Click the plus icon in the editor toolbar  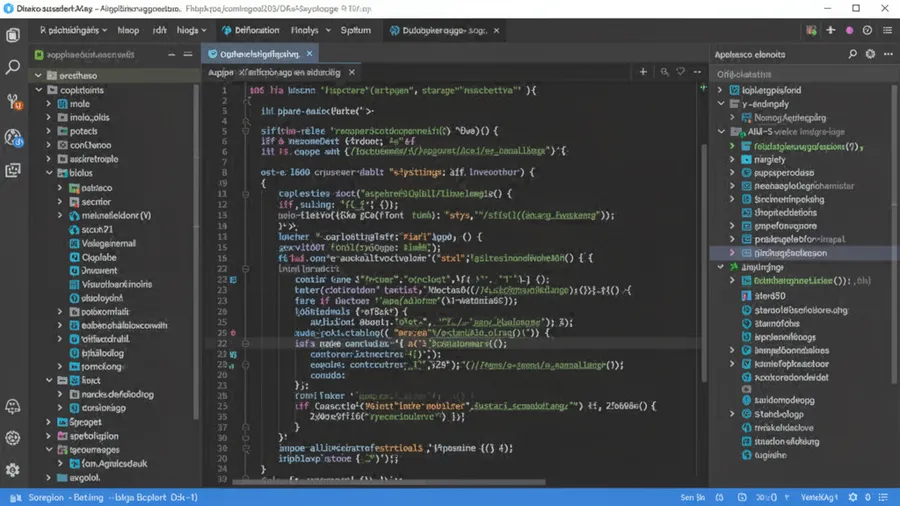tap(643, 72)
